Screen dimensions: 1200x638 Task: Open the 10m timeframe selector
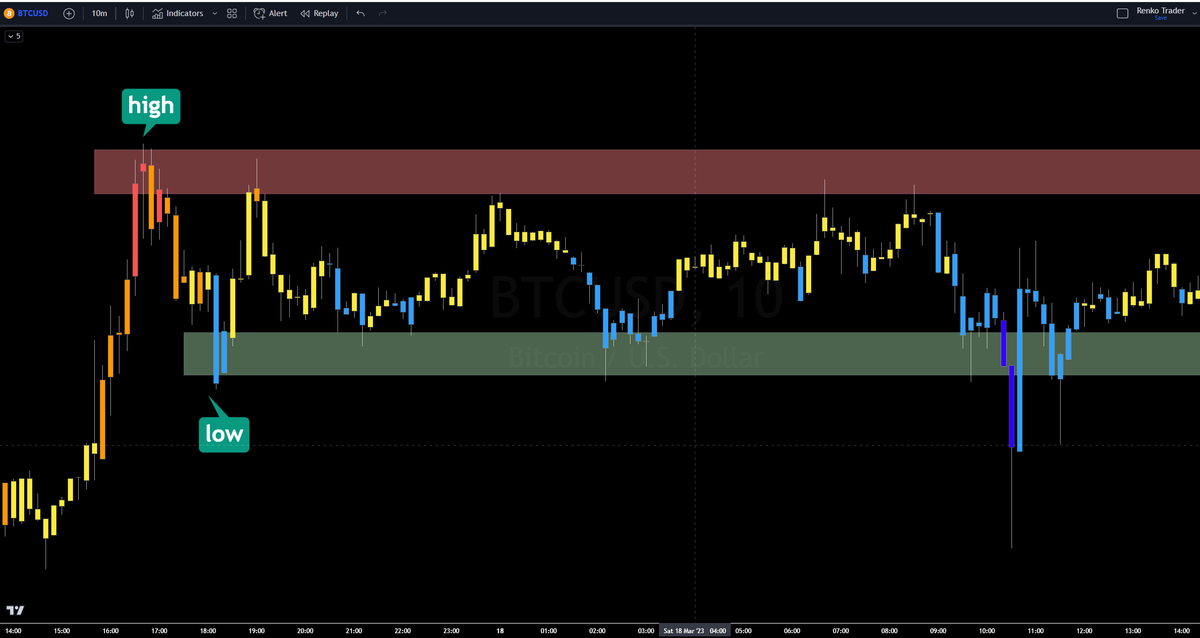(99, 13)
